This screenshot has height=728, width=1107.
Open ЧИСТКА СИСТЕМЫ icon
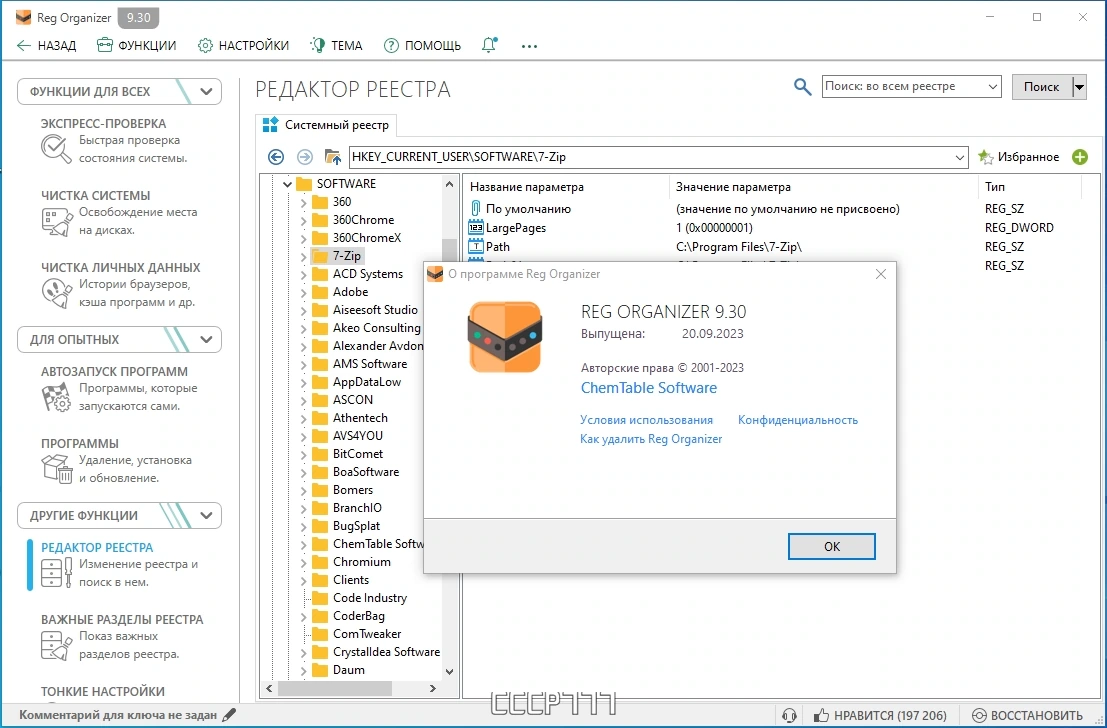tap(56, 222)
